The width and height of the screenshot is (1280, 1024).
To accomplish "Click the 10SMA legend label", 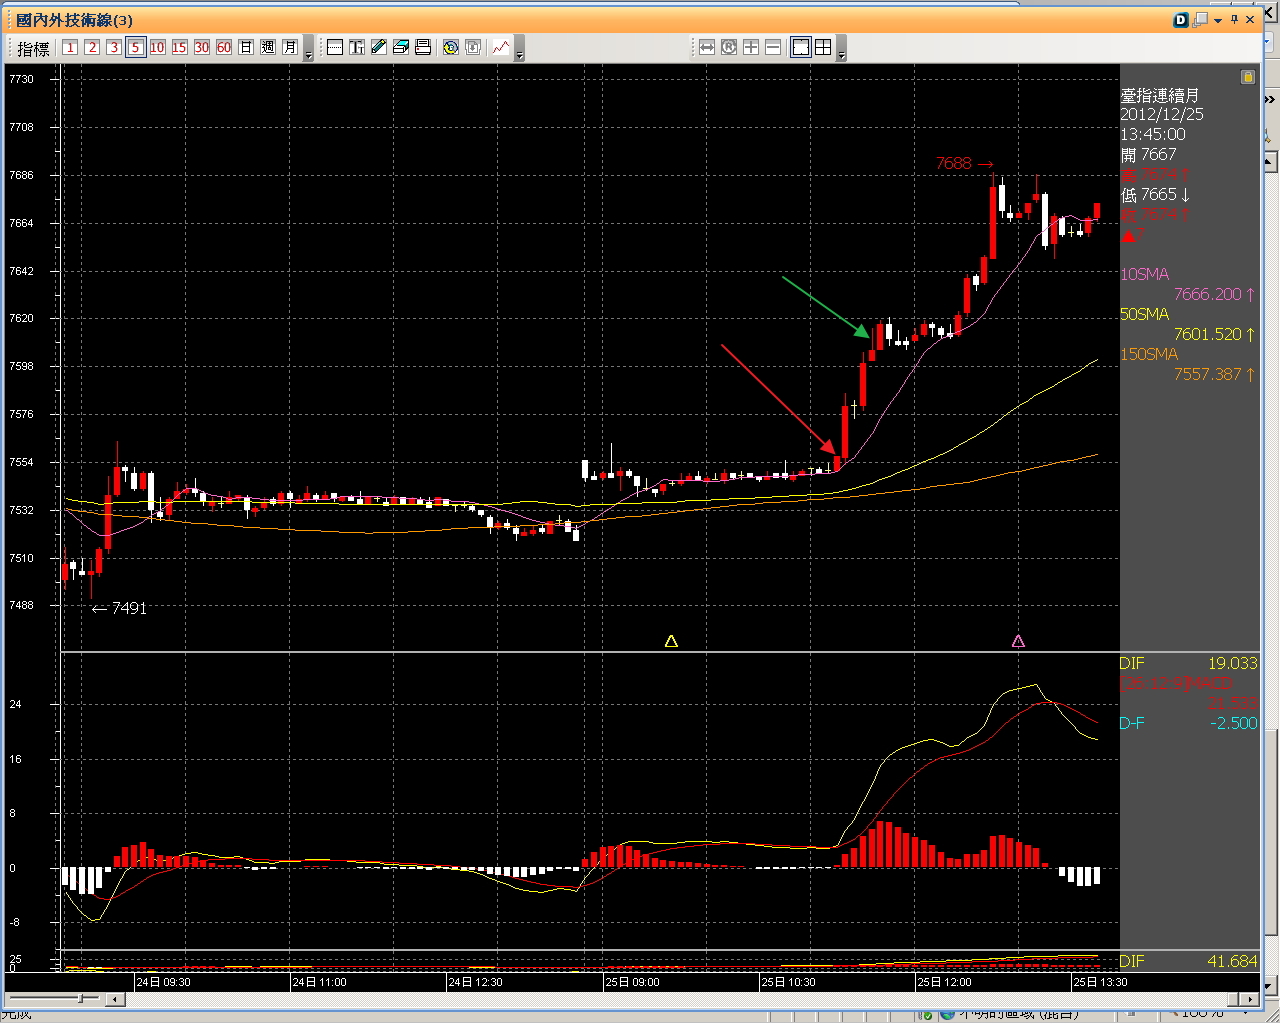I will 1144,274.
